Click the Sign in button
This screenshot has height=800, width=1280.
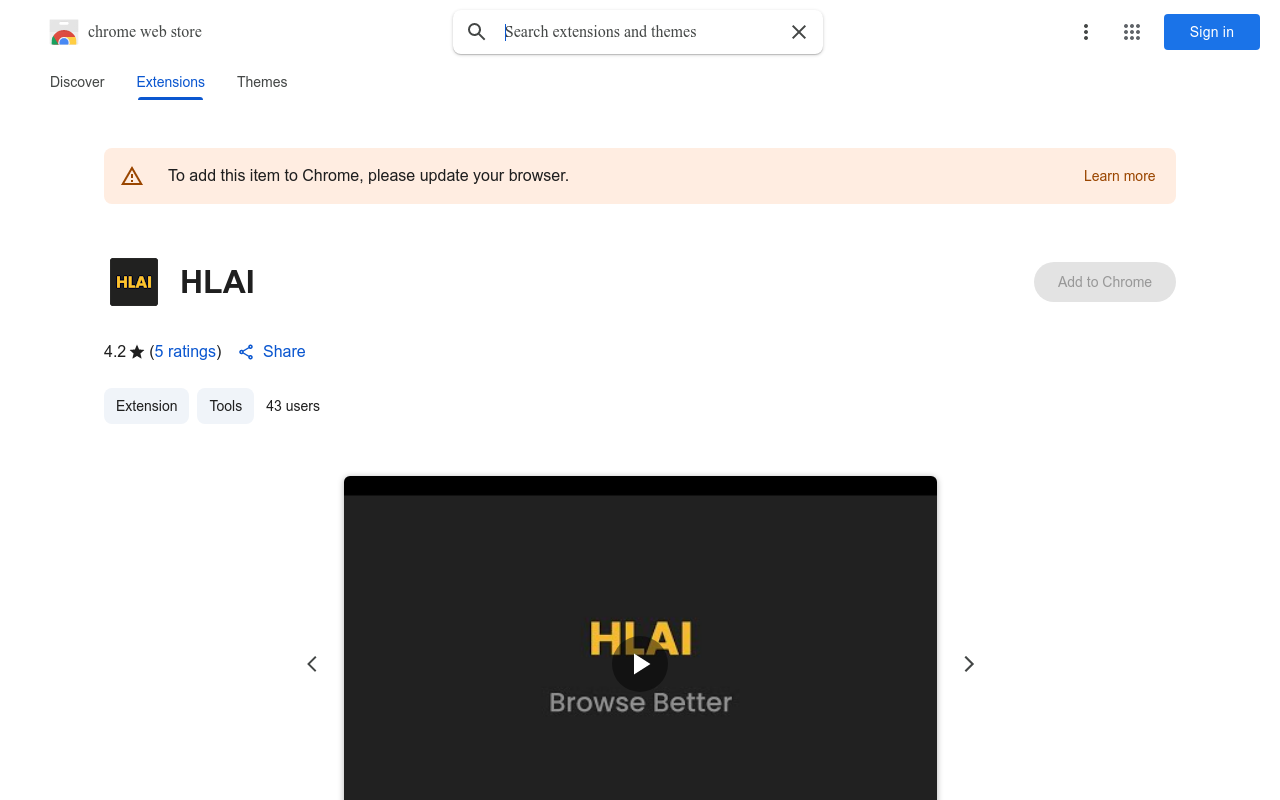pyautogui.click(x=1212, y=32)
